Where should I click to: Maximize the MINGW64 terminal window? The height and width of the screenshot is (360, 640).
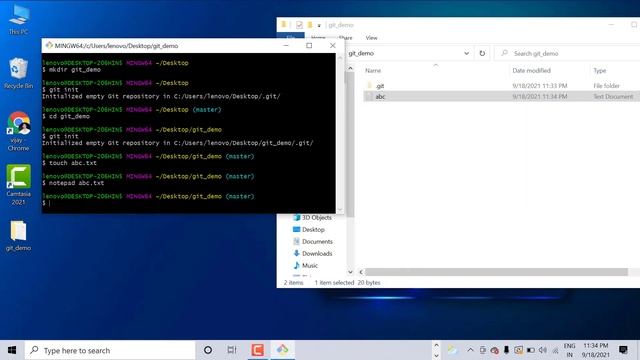pyautogui.click(x=309, y=45)
